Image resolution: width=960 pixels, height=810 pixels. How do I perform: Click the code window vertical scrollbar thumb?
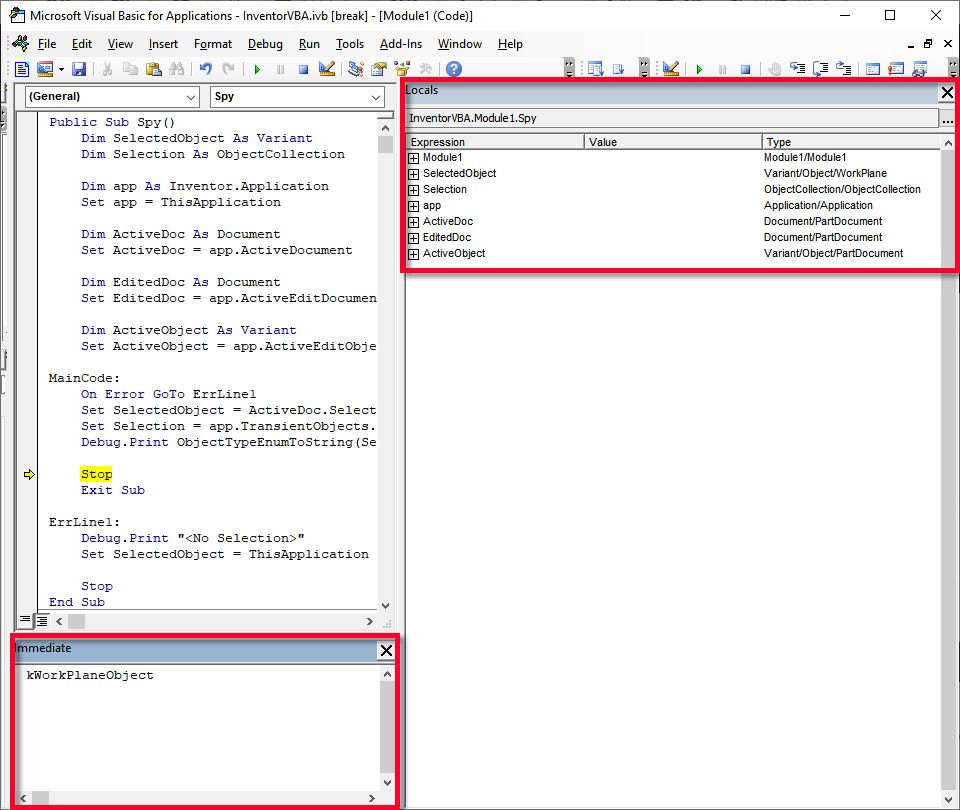(385, 144)
